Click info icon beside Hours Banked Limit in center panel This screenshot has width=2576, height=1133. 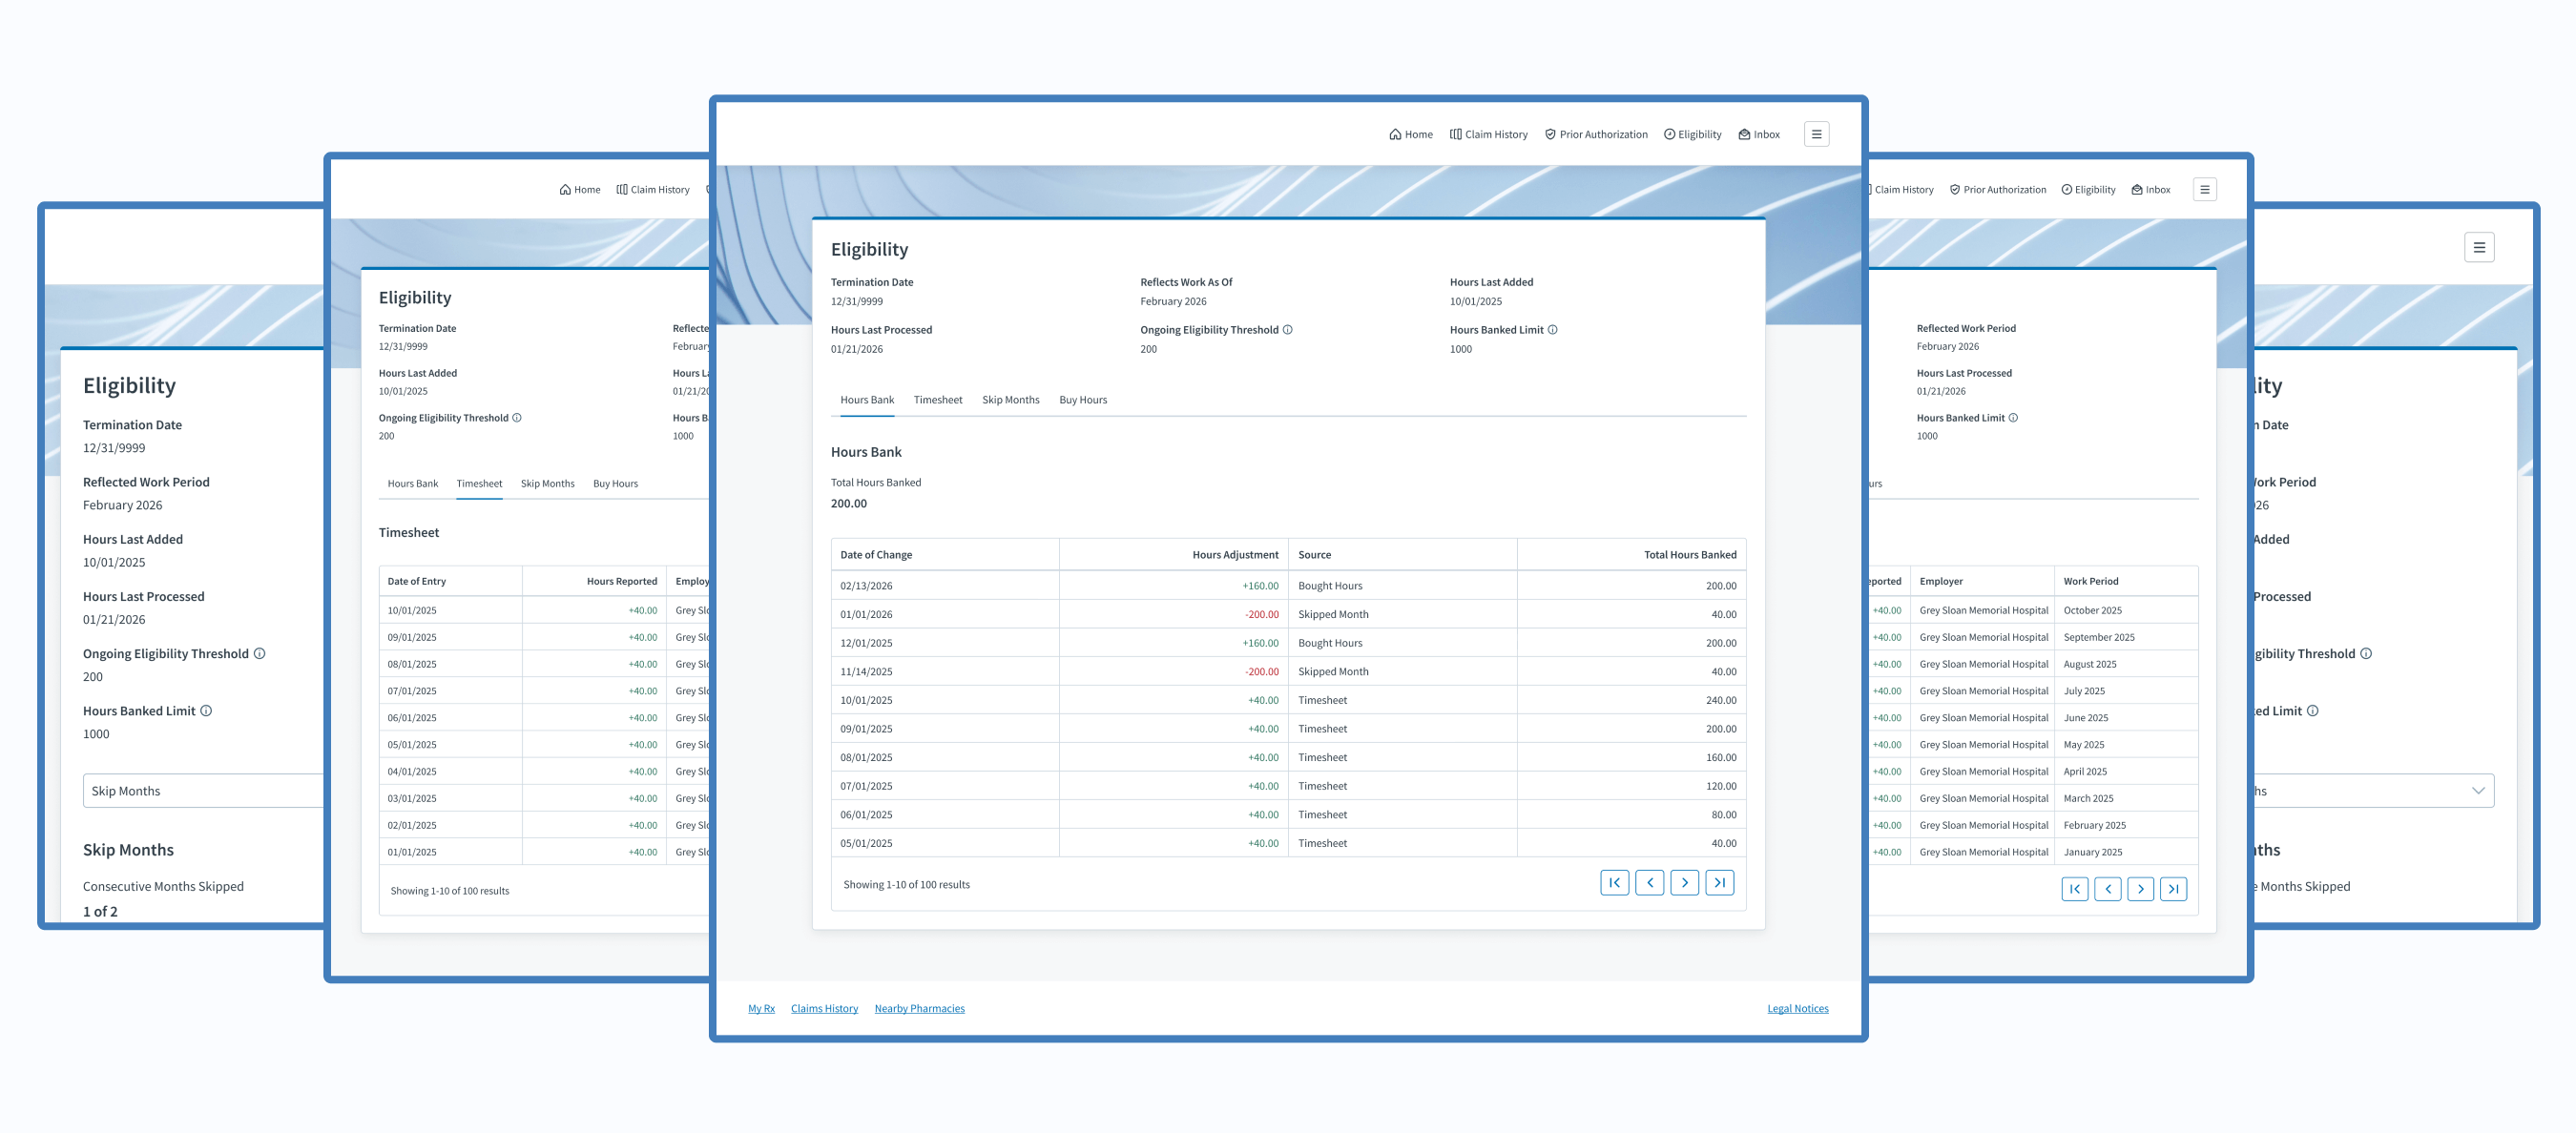click(x=1552, y=330)
